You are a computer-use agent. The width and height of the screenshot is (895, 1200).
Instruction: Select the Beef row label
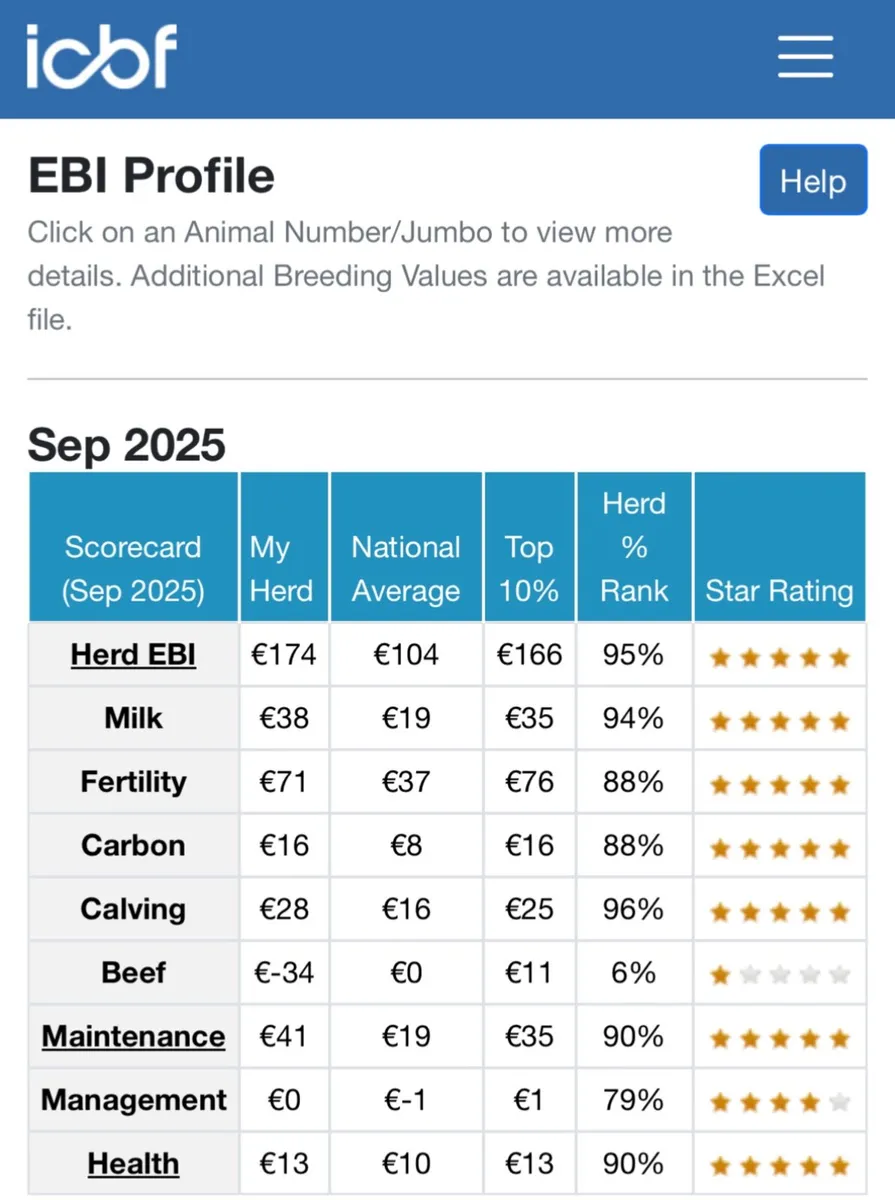tap(133, 973)
